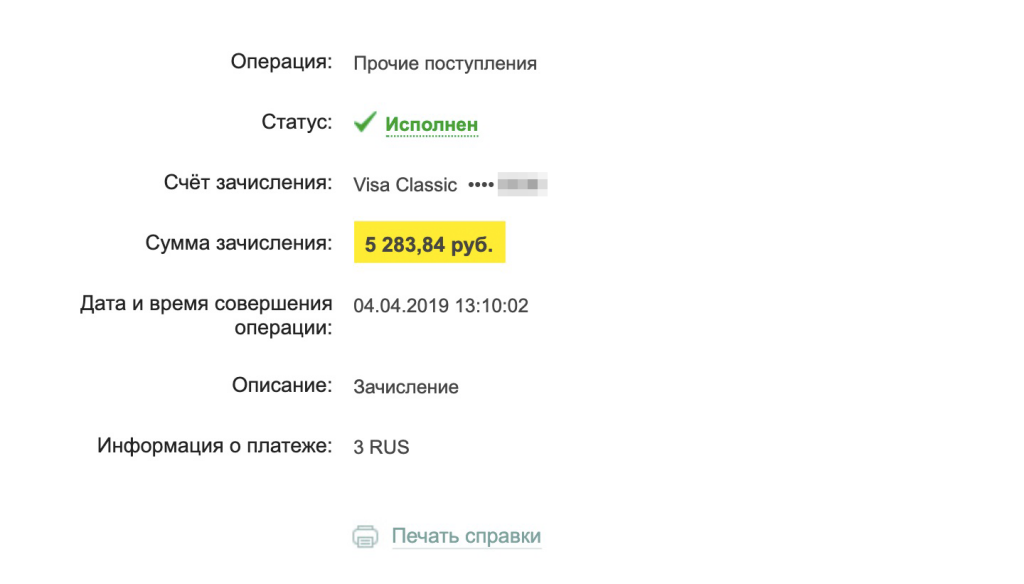Select the 3 RUS payment info value
Viewport: 1024px width, 584px height.
click(381, 448)
